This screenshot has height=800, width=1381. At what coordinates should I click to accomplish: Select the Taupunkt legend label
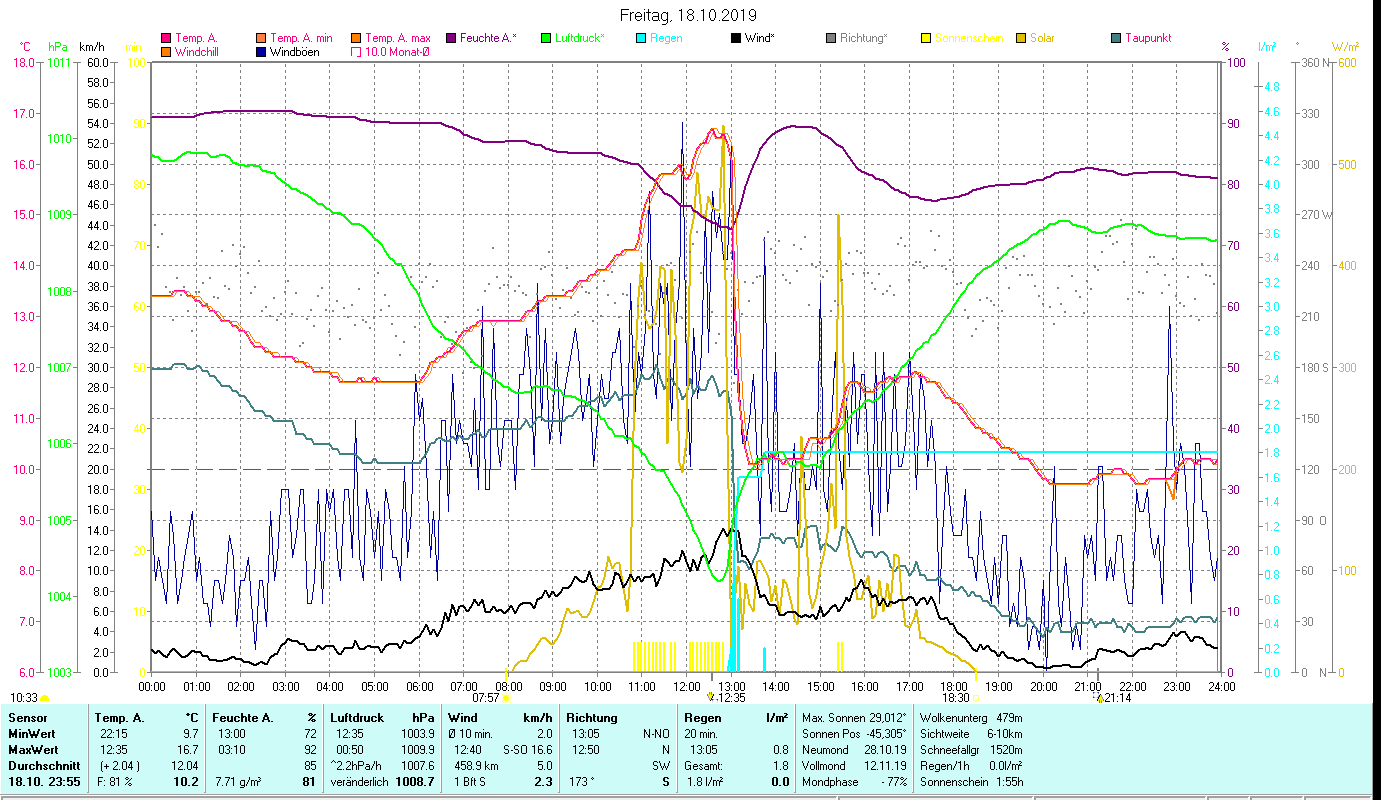(x=1148, y=39)
